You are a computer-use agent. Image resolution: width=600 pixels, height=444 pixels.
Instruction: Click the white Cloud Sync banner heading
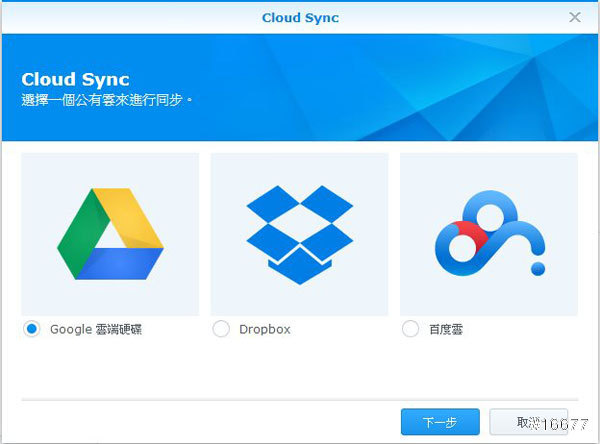pyautogui.click(x=75, y=79)
